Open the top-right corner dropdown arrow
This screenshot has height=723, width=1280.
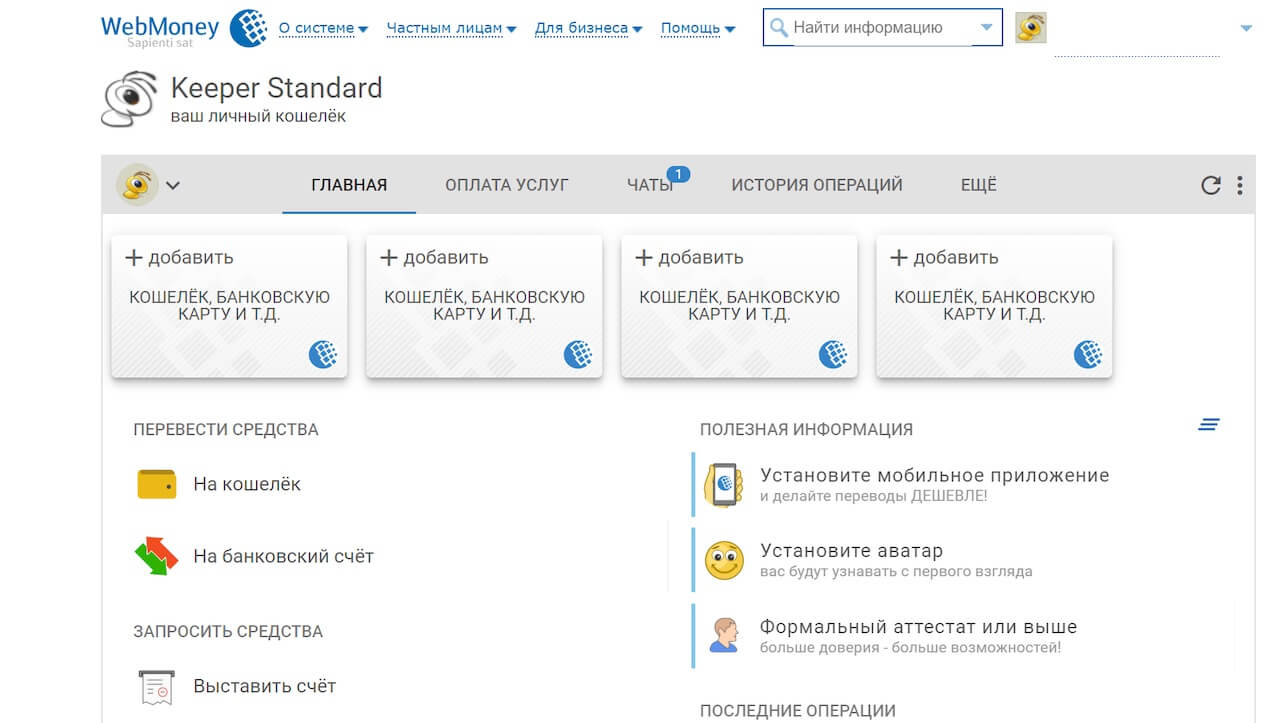(x=1246, y=29)
